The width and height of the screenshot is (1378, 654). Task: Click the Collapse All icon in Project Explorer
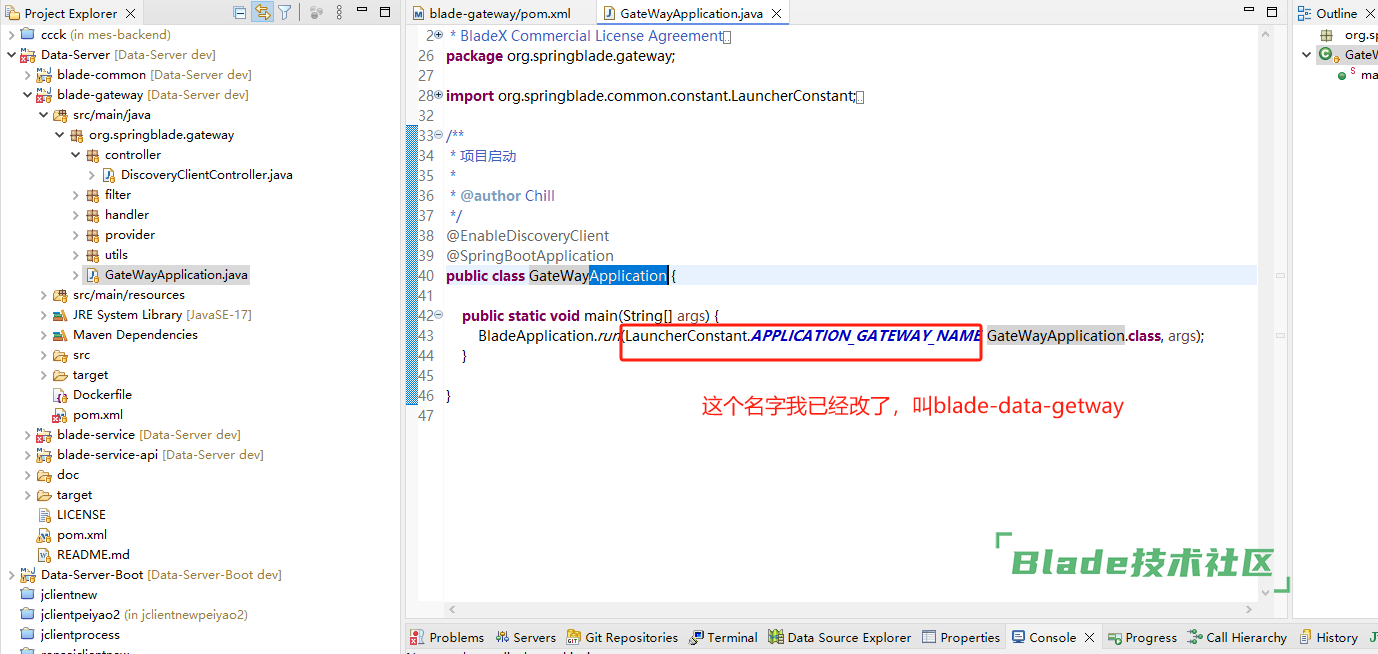[x=240, y=13]
